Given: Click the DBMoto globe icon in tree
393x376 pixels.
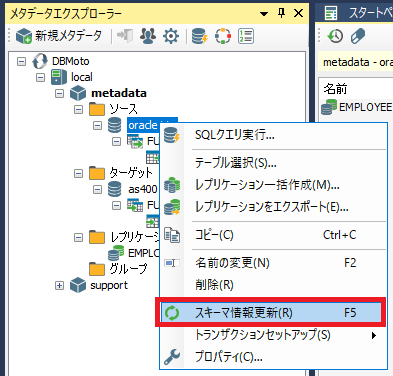Looking at the screenshot, I should [40, 61].
